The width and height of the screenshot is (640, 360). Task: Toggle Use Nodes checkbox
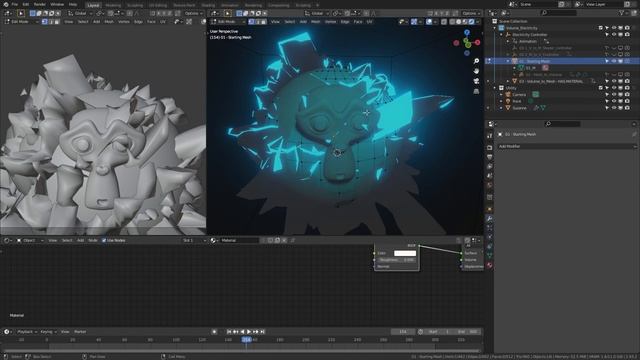(104, 240)
